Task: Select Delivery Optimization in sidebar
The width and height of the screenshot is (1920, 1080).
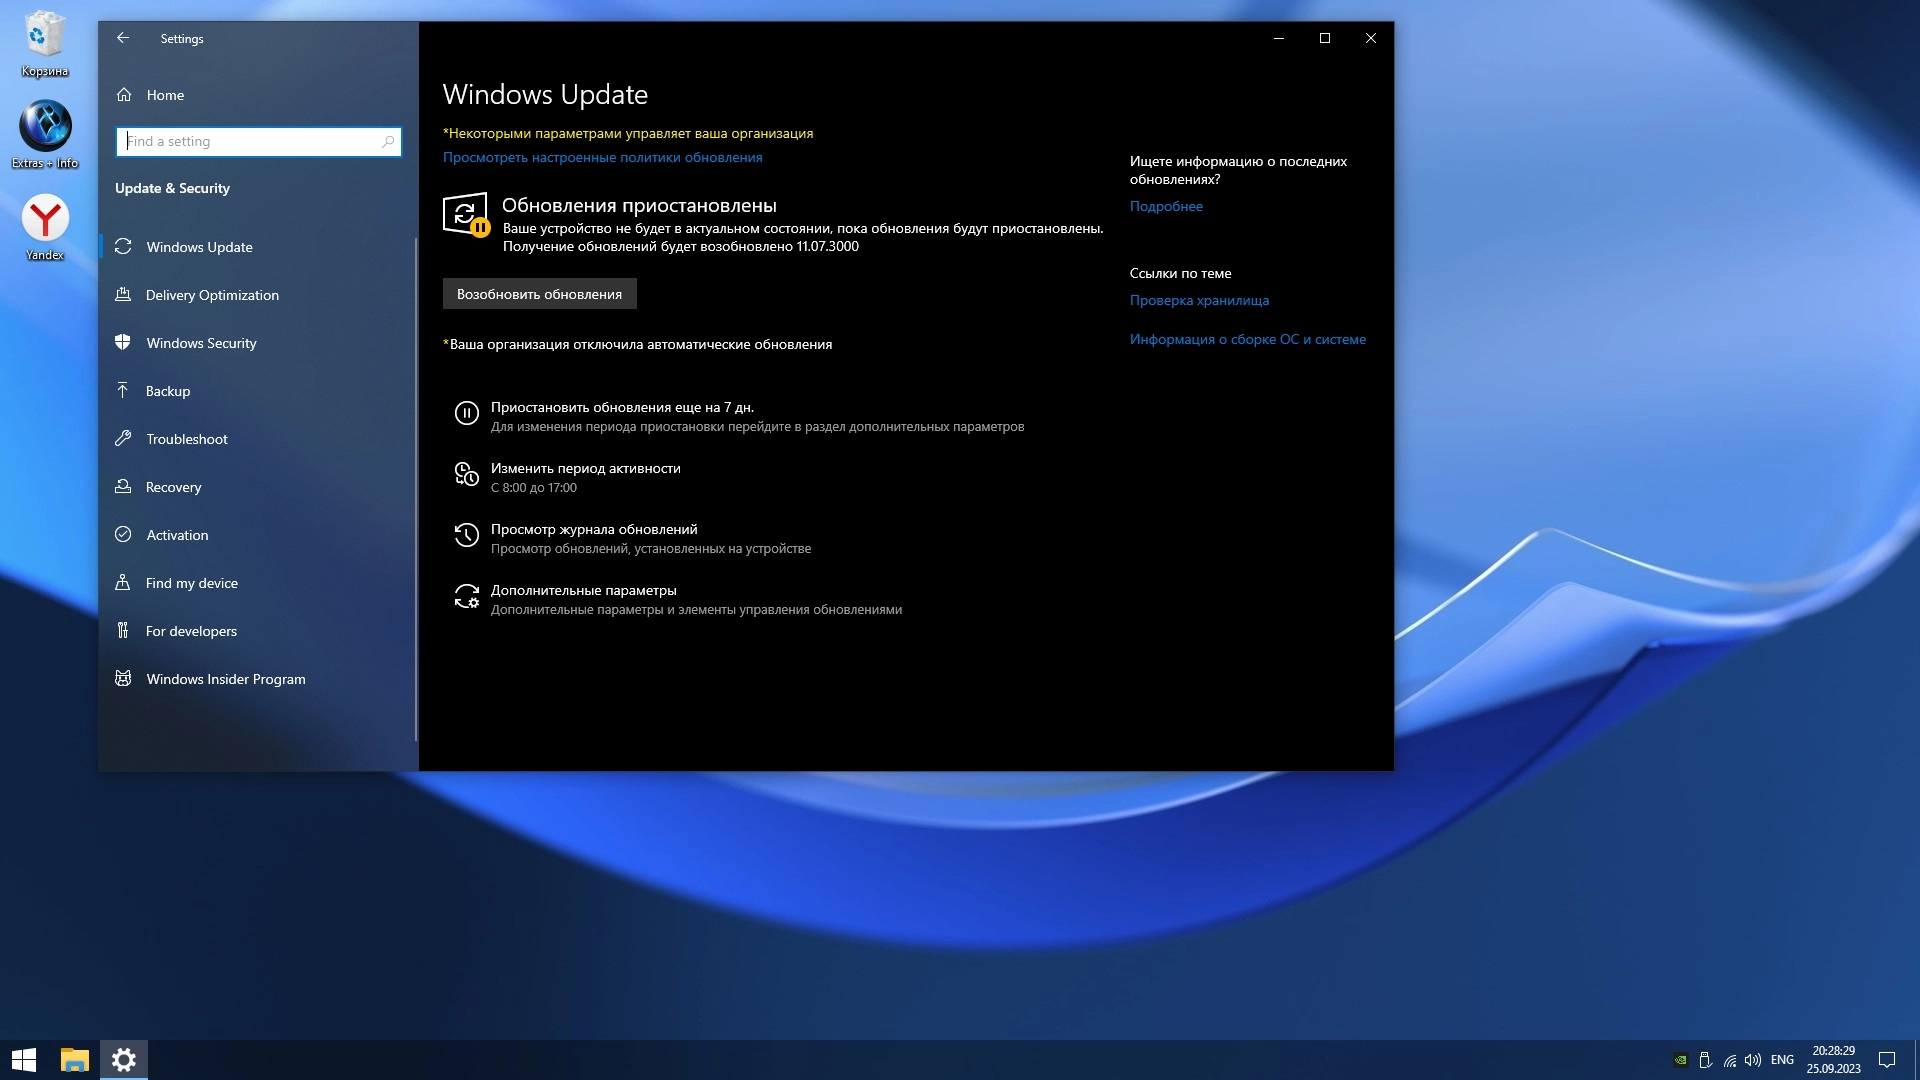Action: click(212, 295)
